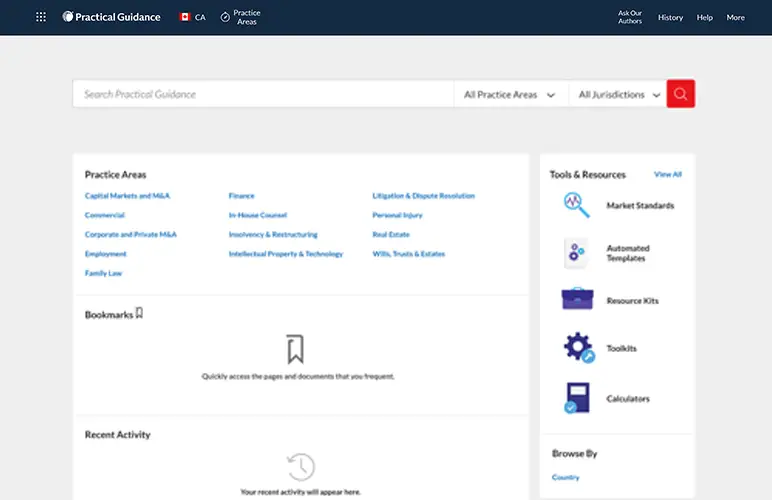The height and width of the screenshot is (500, 772).
Task: Open History in the top navigation
Action: (x=670, y=17)
